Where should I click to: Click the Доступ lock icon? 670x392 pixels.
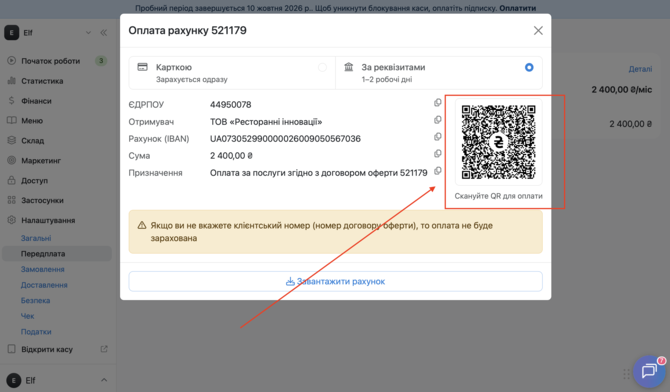[12, 180]
